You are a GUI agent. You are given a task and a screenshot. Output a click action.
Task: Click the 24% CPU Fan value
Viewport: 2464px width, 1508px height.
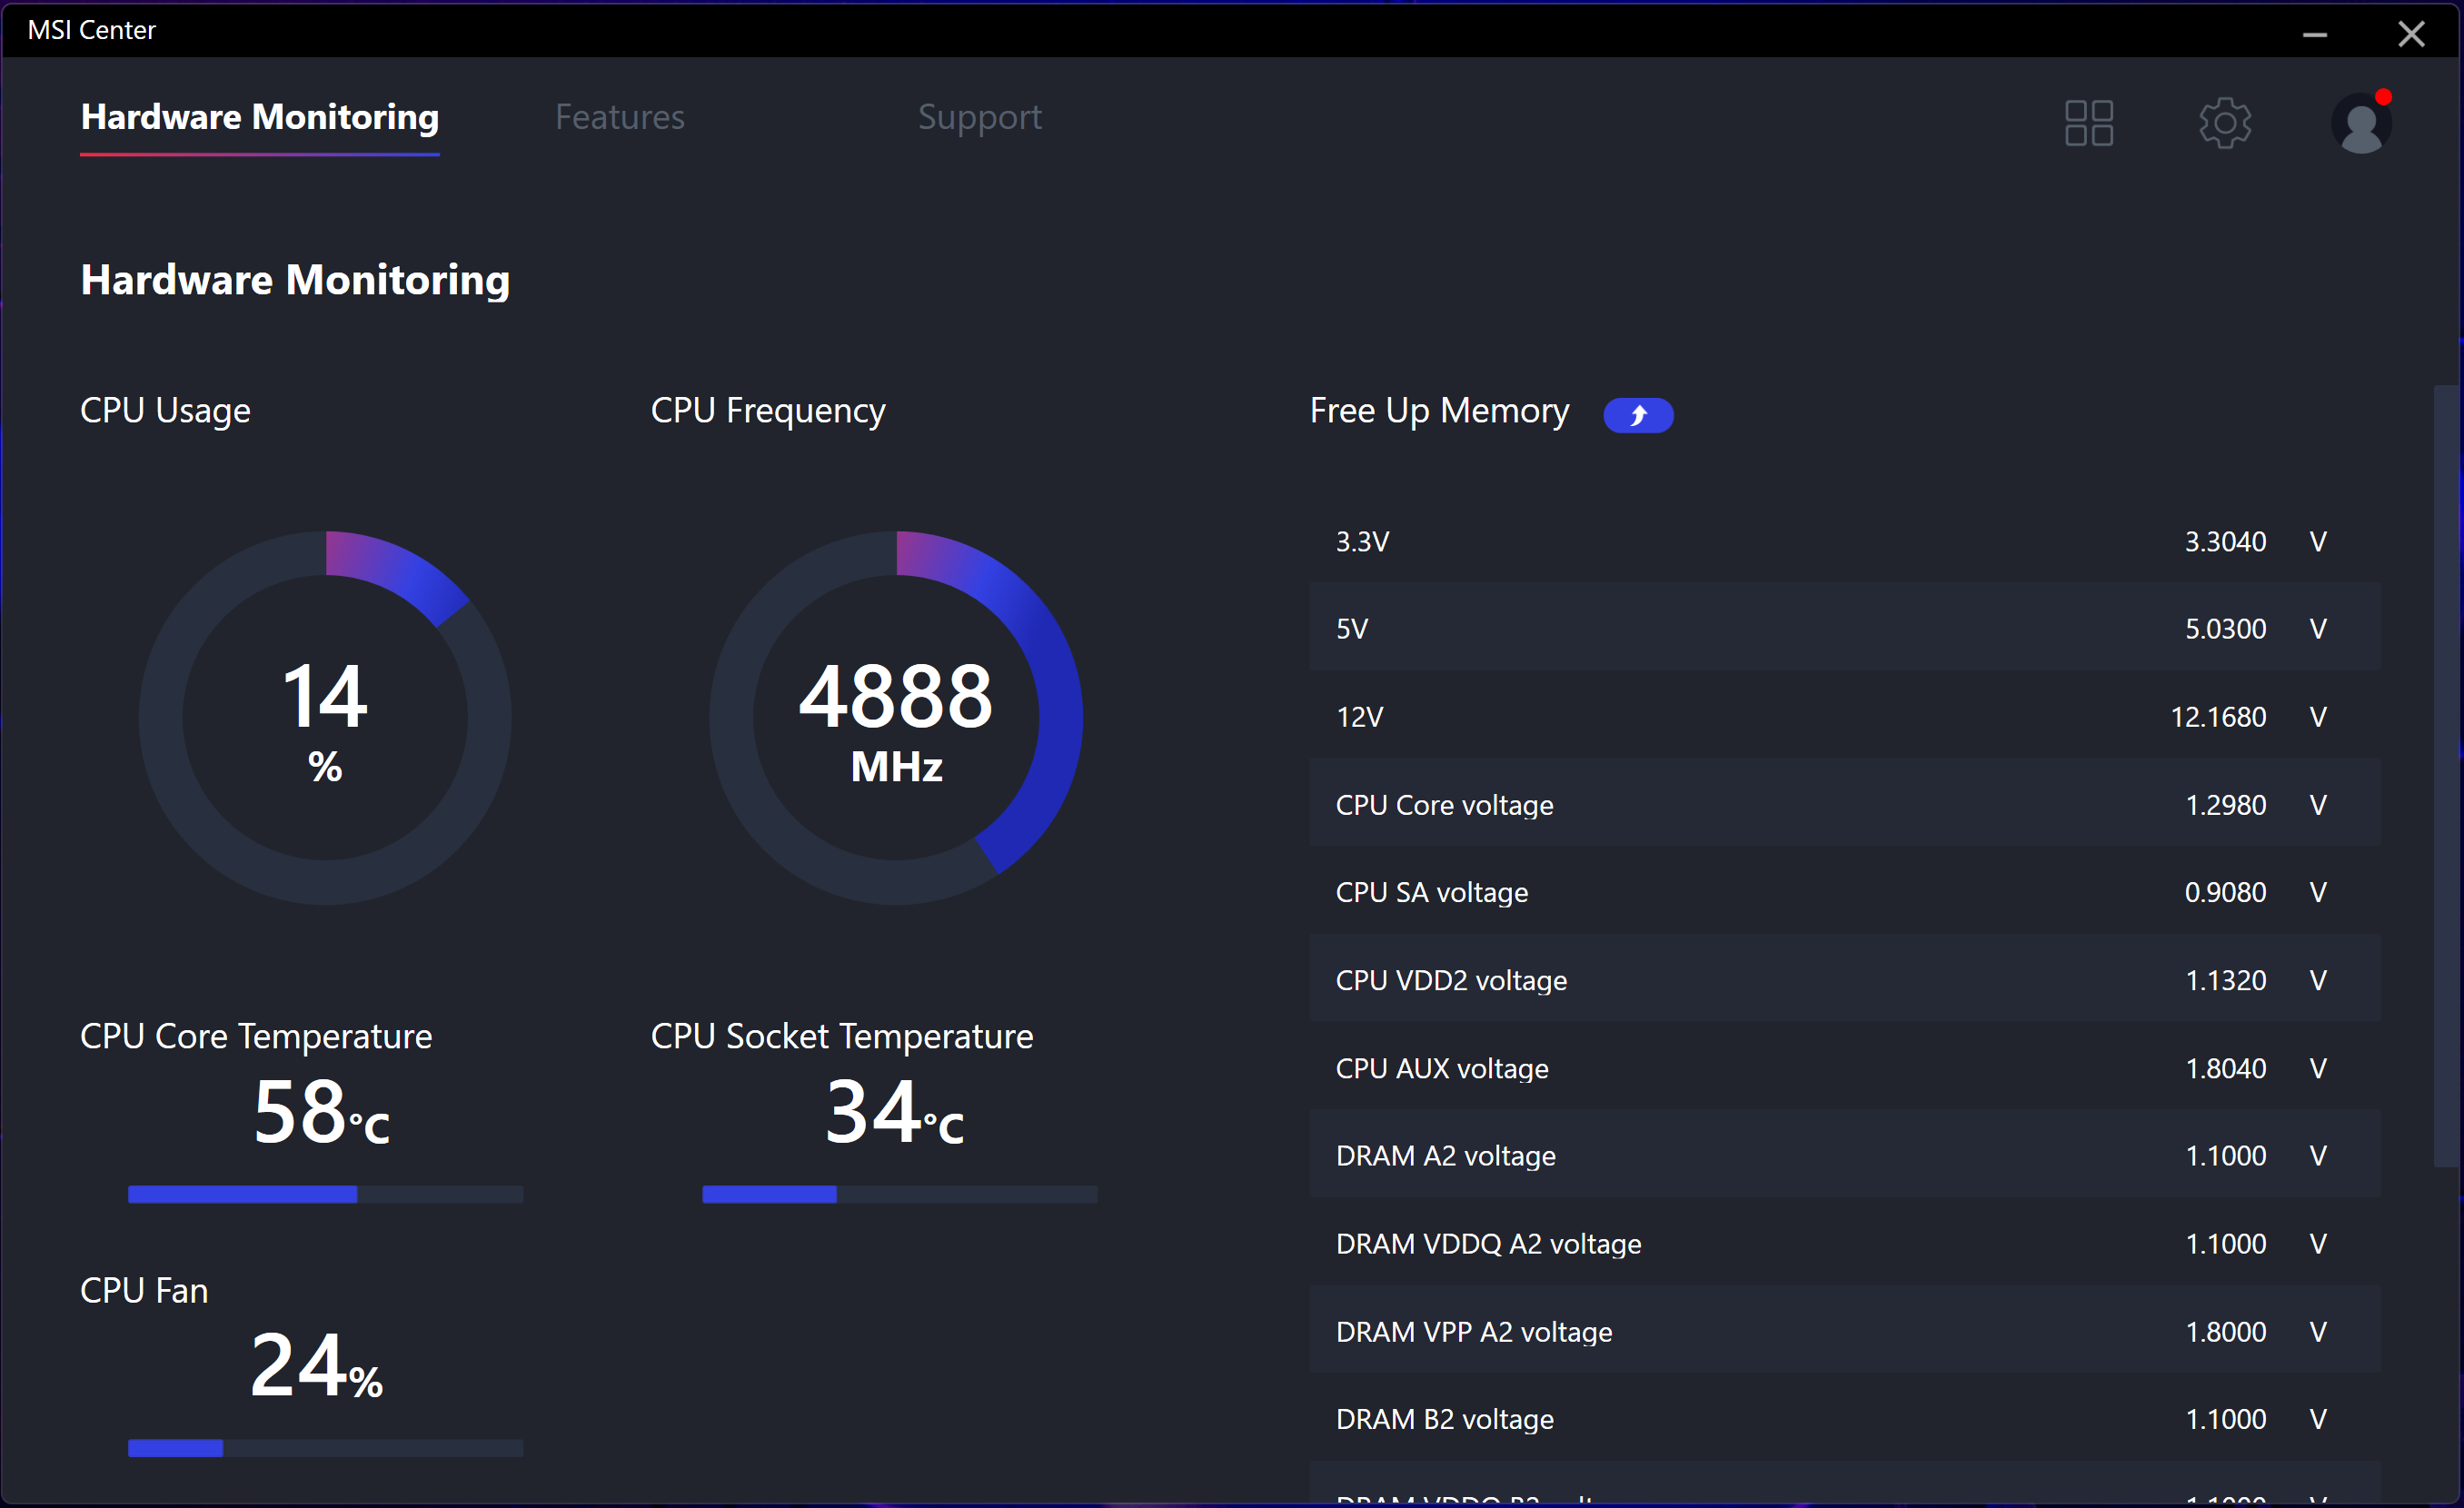316,1366
